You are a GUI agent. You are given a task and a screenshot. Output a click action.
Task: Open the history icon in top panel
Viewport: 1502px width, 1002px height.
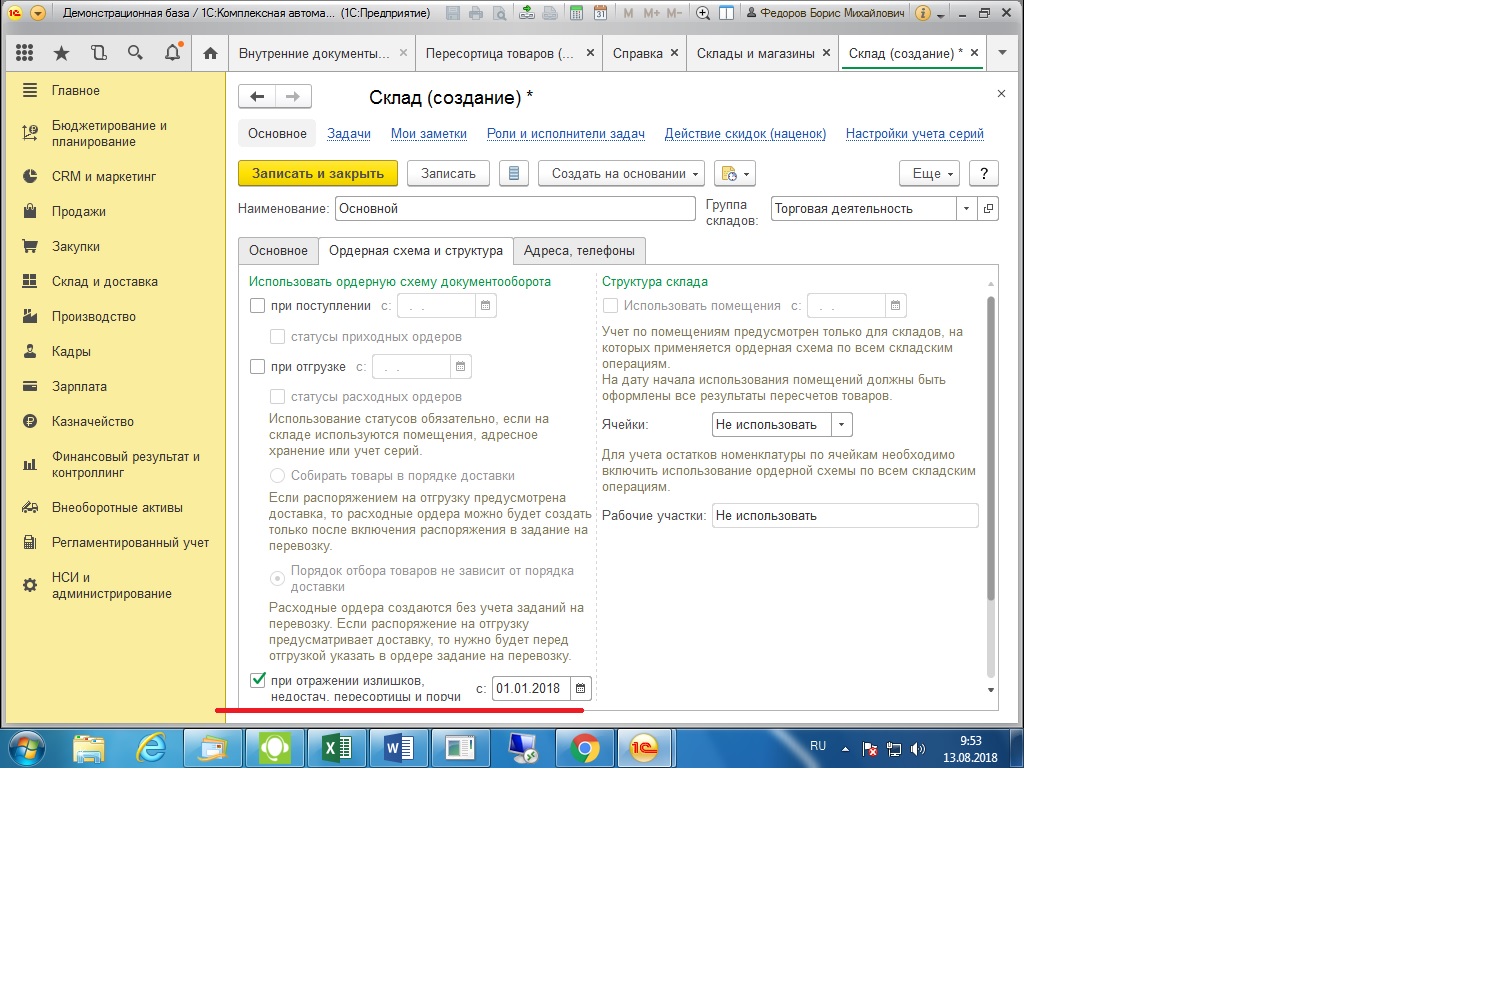[x=98, y=53]
